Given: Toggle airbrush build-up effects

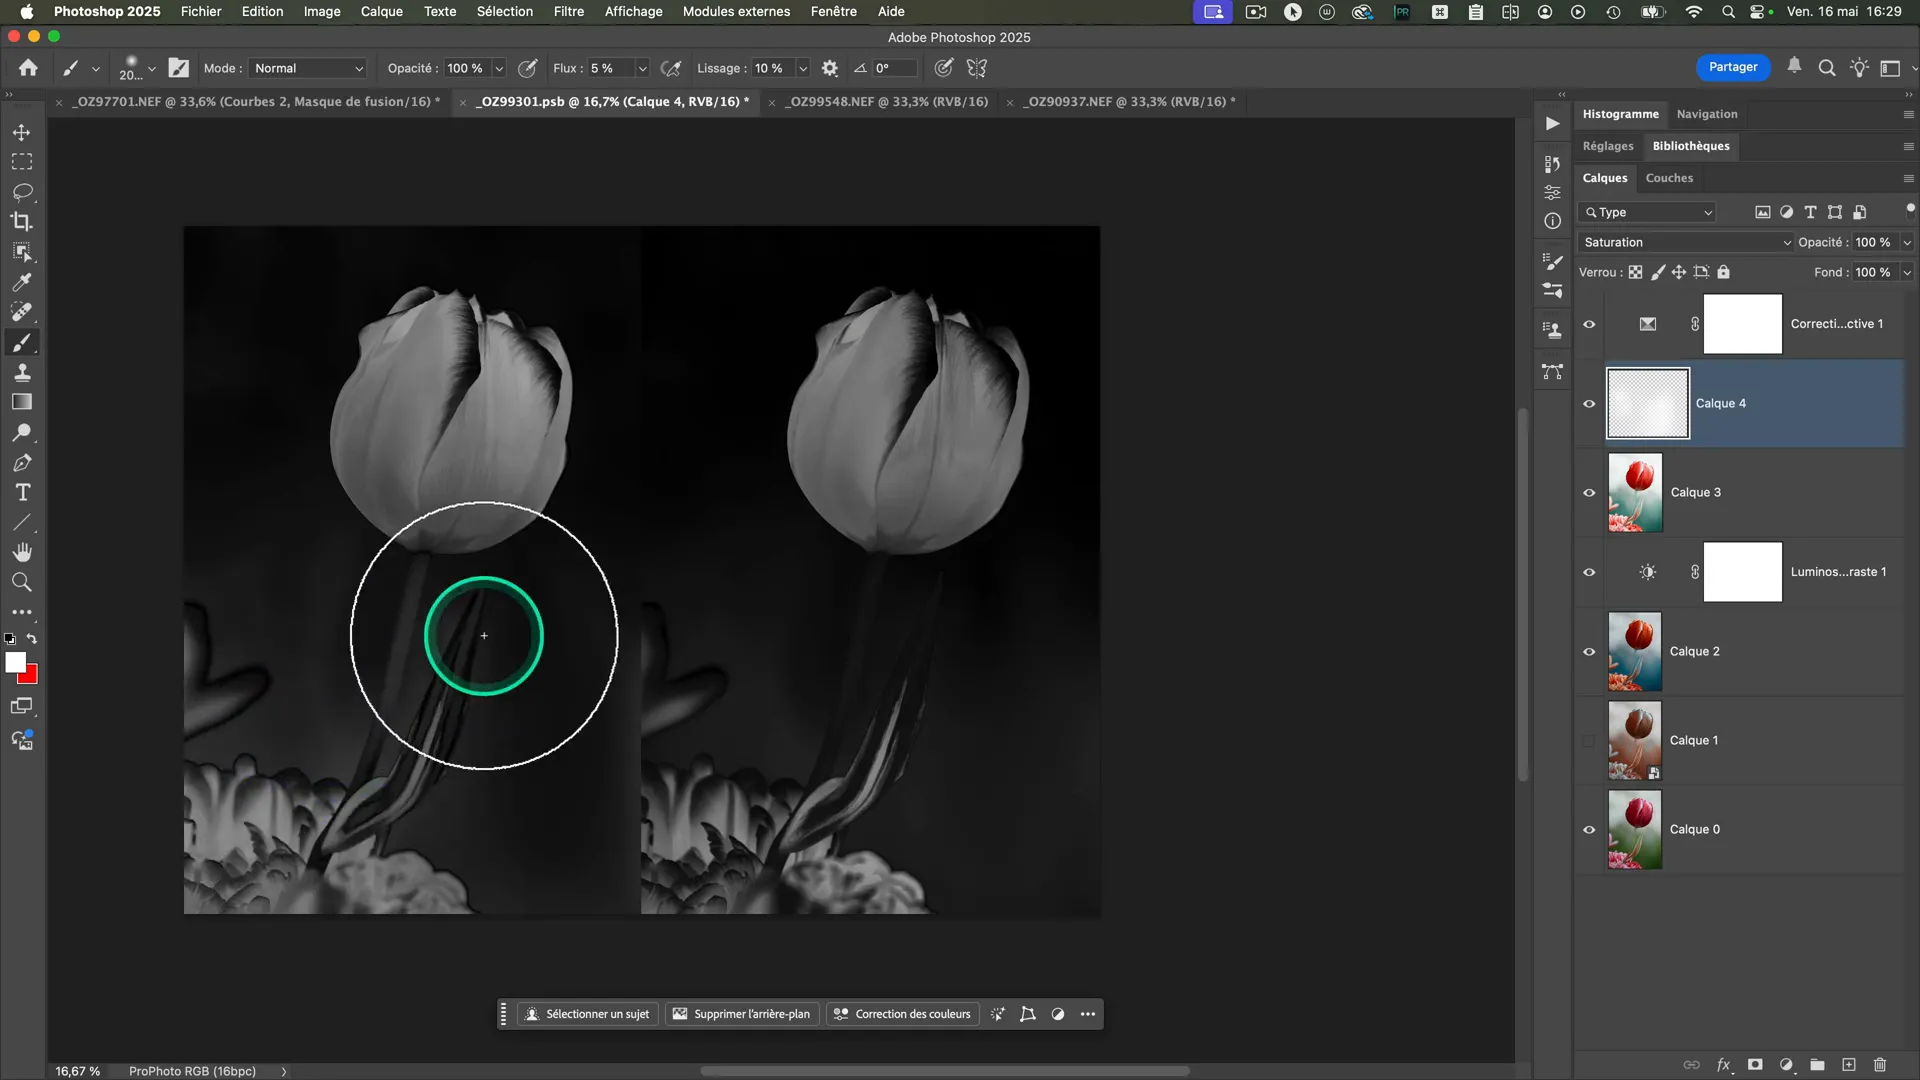Looking at the screenshot, I should tap(672, 68).
